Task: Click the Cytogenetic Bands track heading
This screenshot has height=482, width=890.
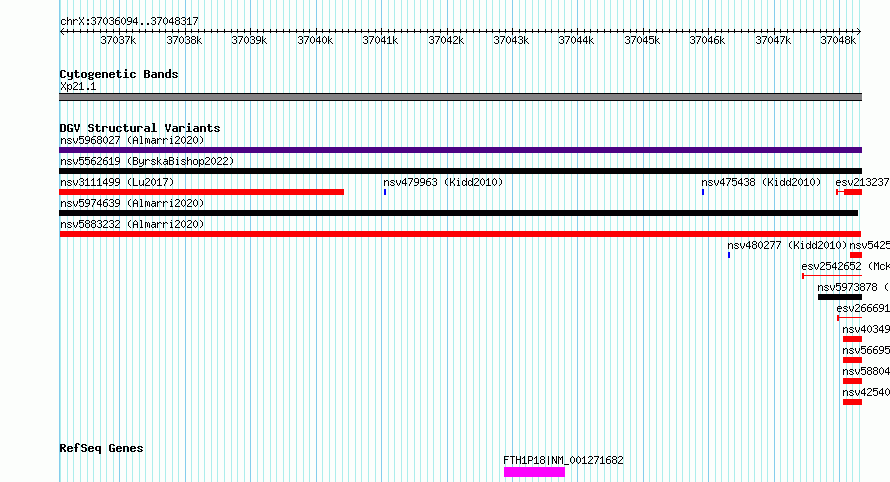Action: pos(119,74)
